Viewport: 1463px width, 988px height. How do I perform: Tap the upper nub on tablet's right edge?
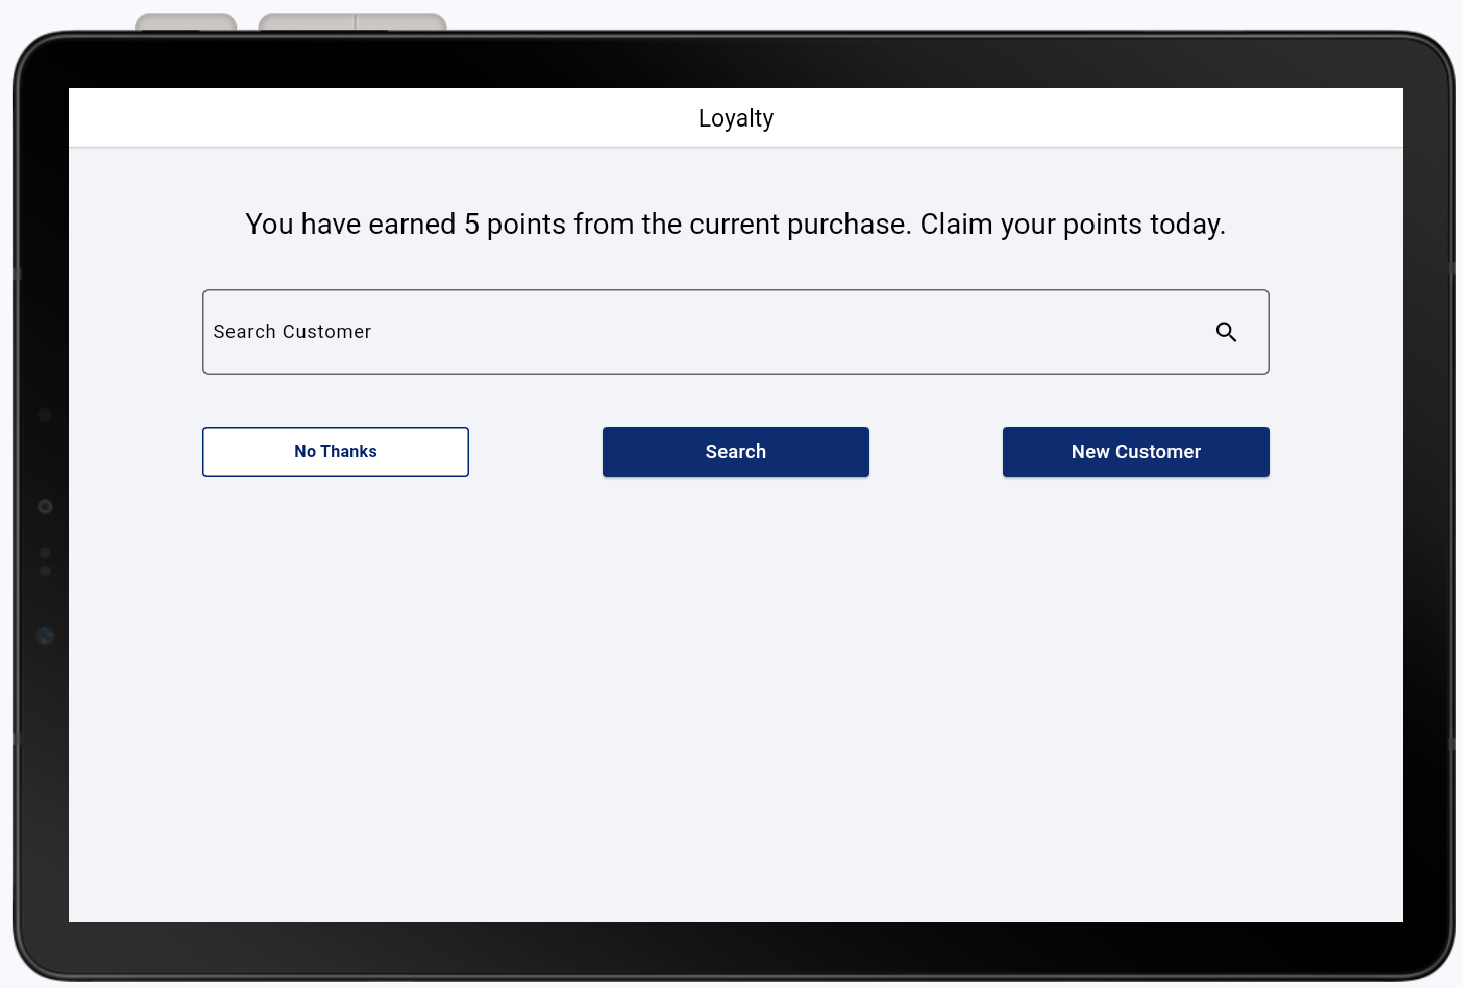click(x=1451, y=268)
